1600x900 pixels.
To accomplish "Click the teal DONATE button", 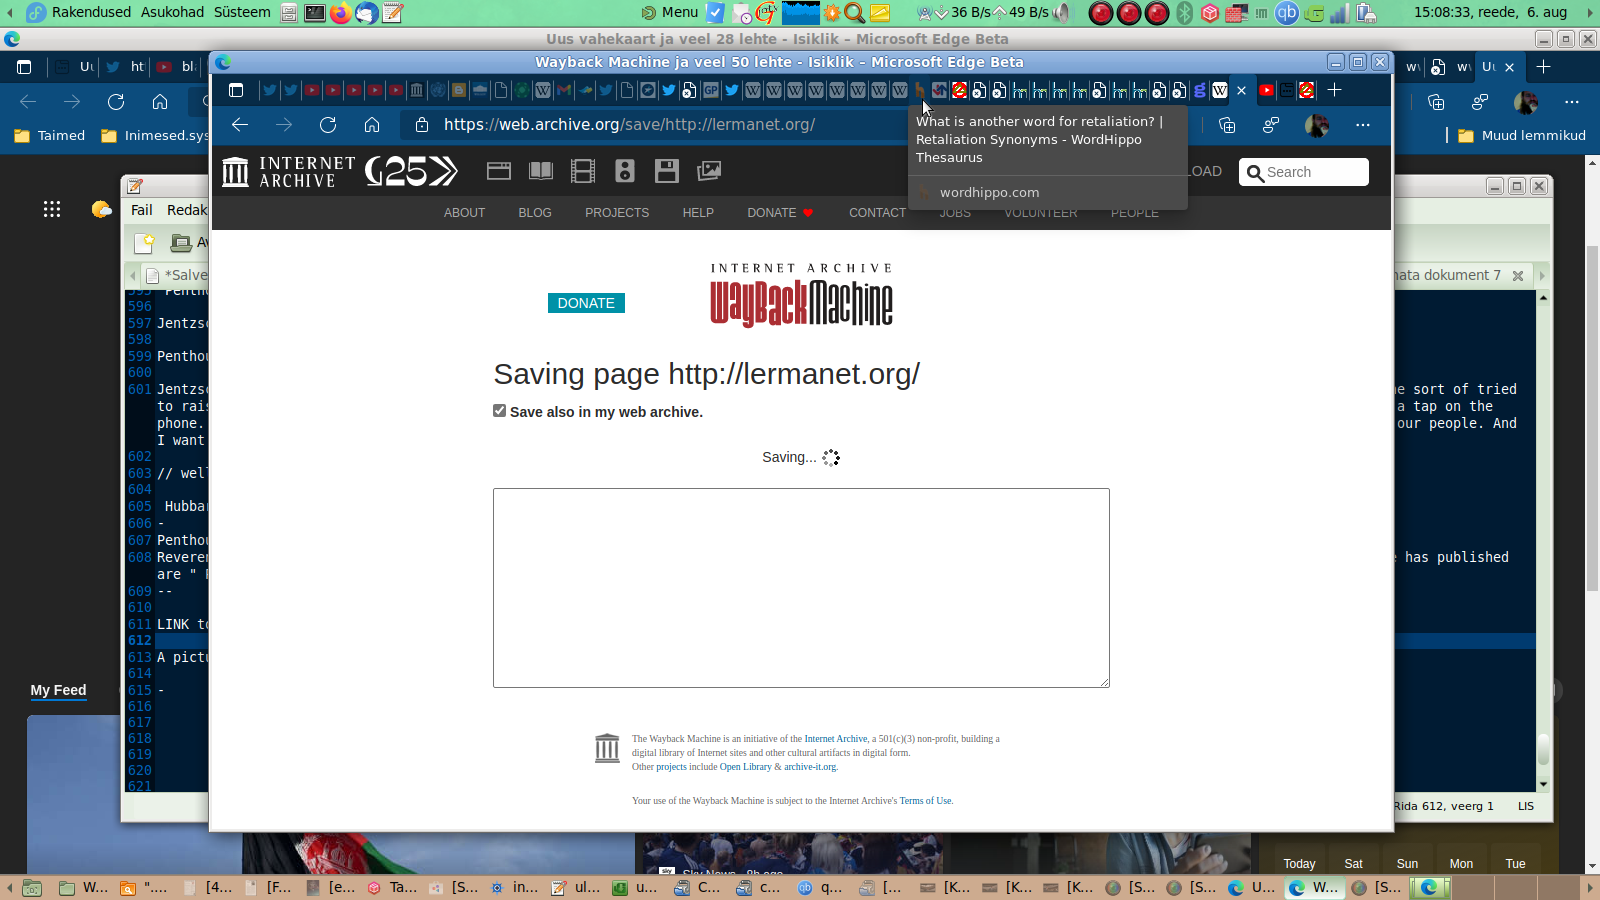I will (586, 303).
